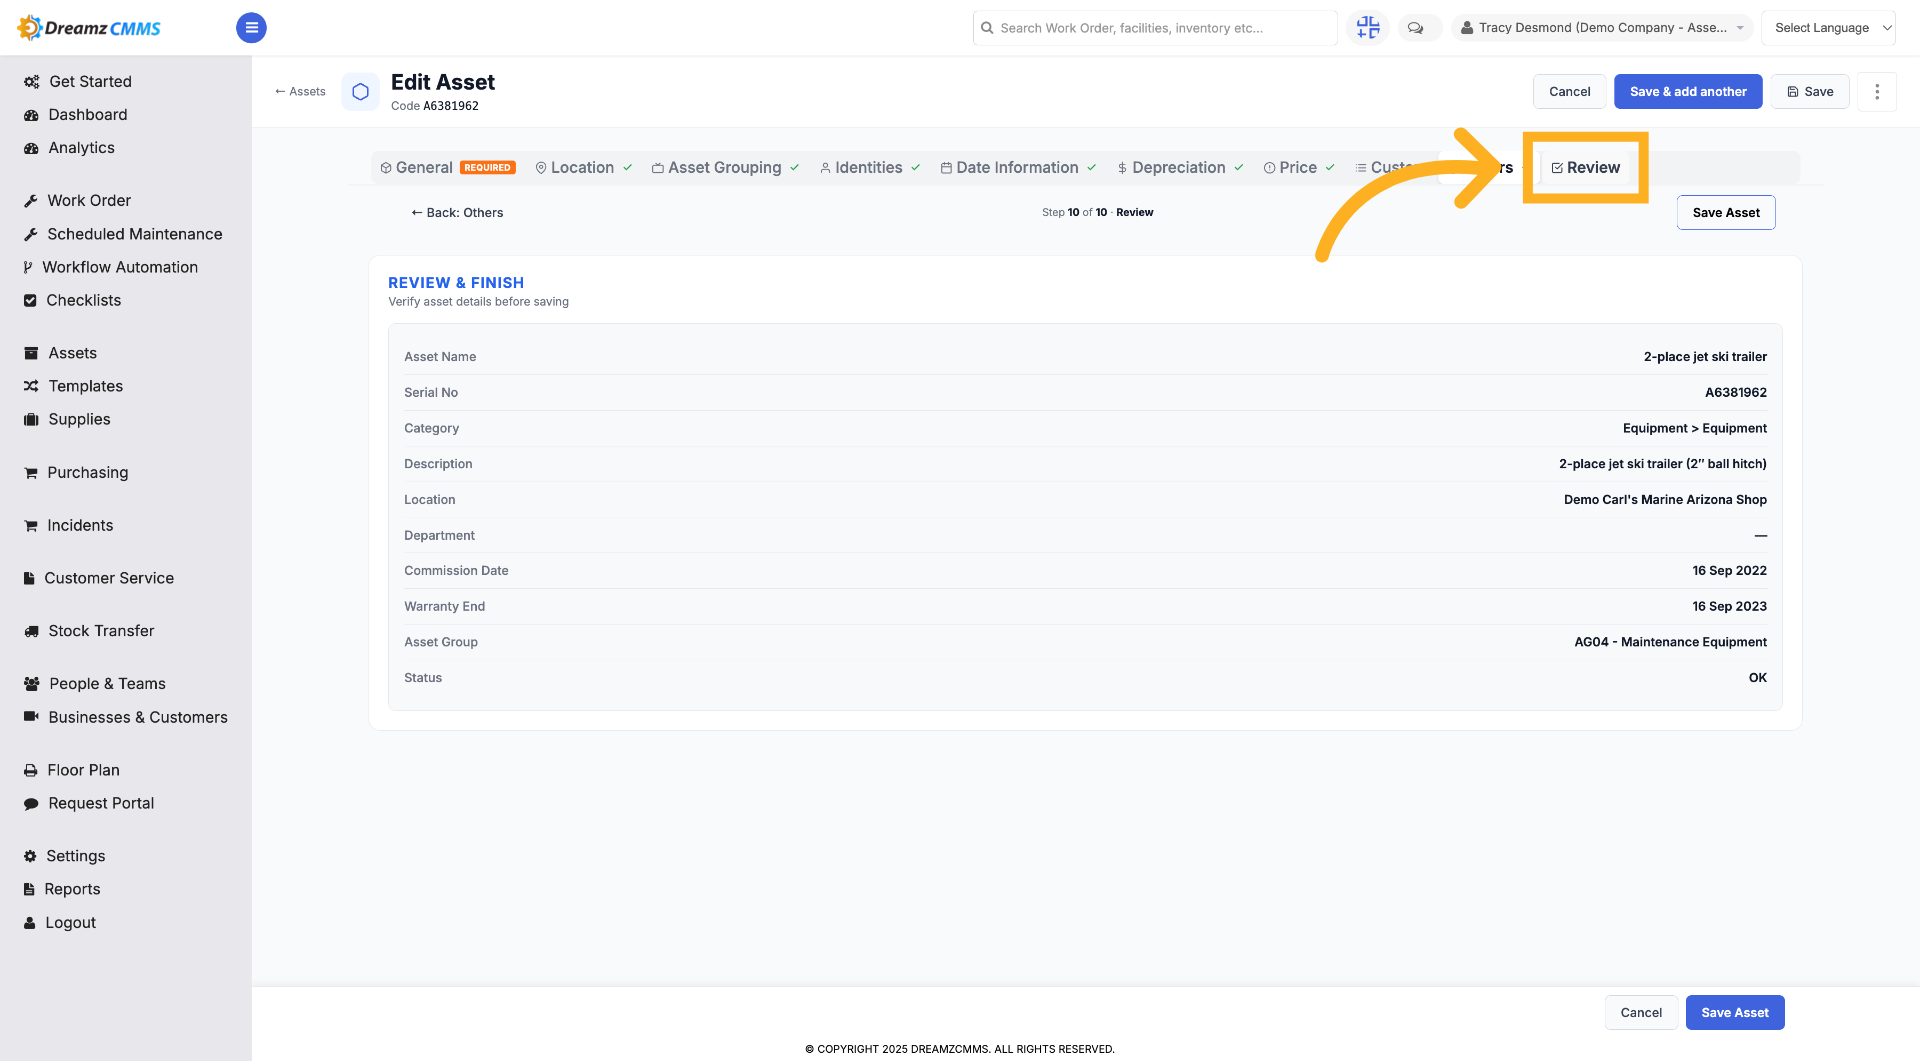Click the Save button in header
Screen dimensions: 1920x1061
coord(1810,92)
